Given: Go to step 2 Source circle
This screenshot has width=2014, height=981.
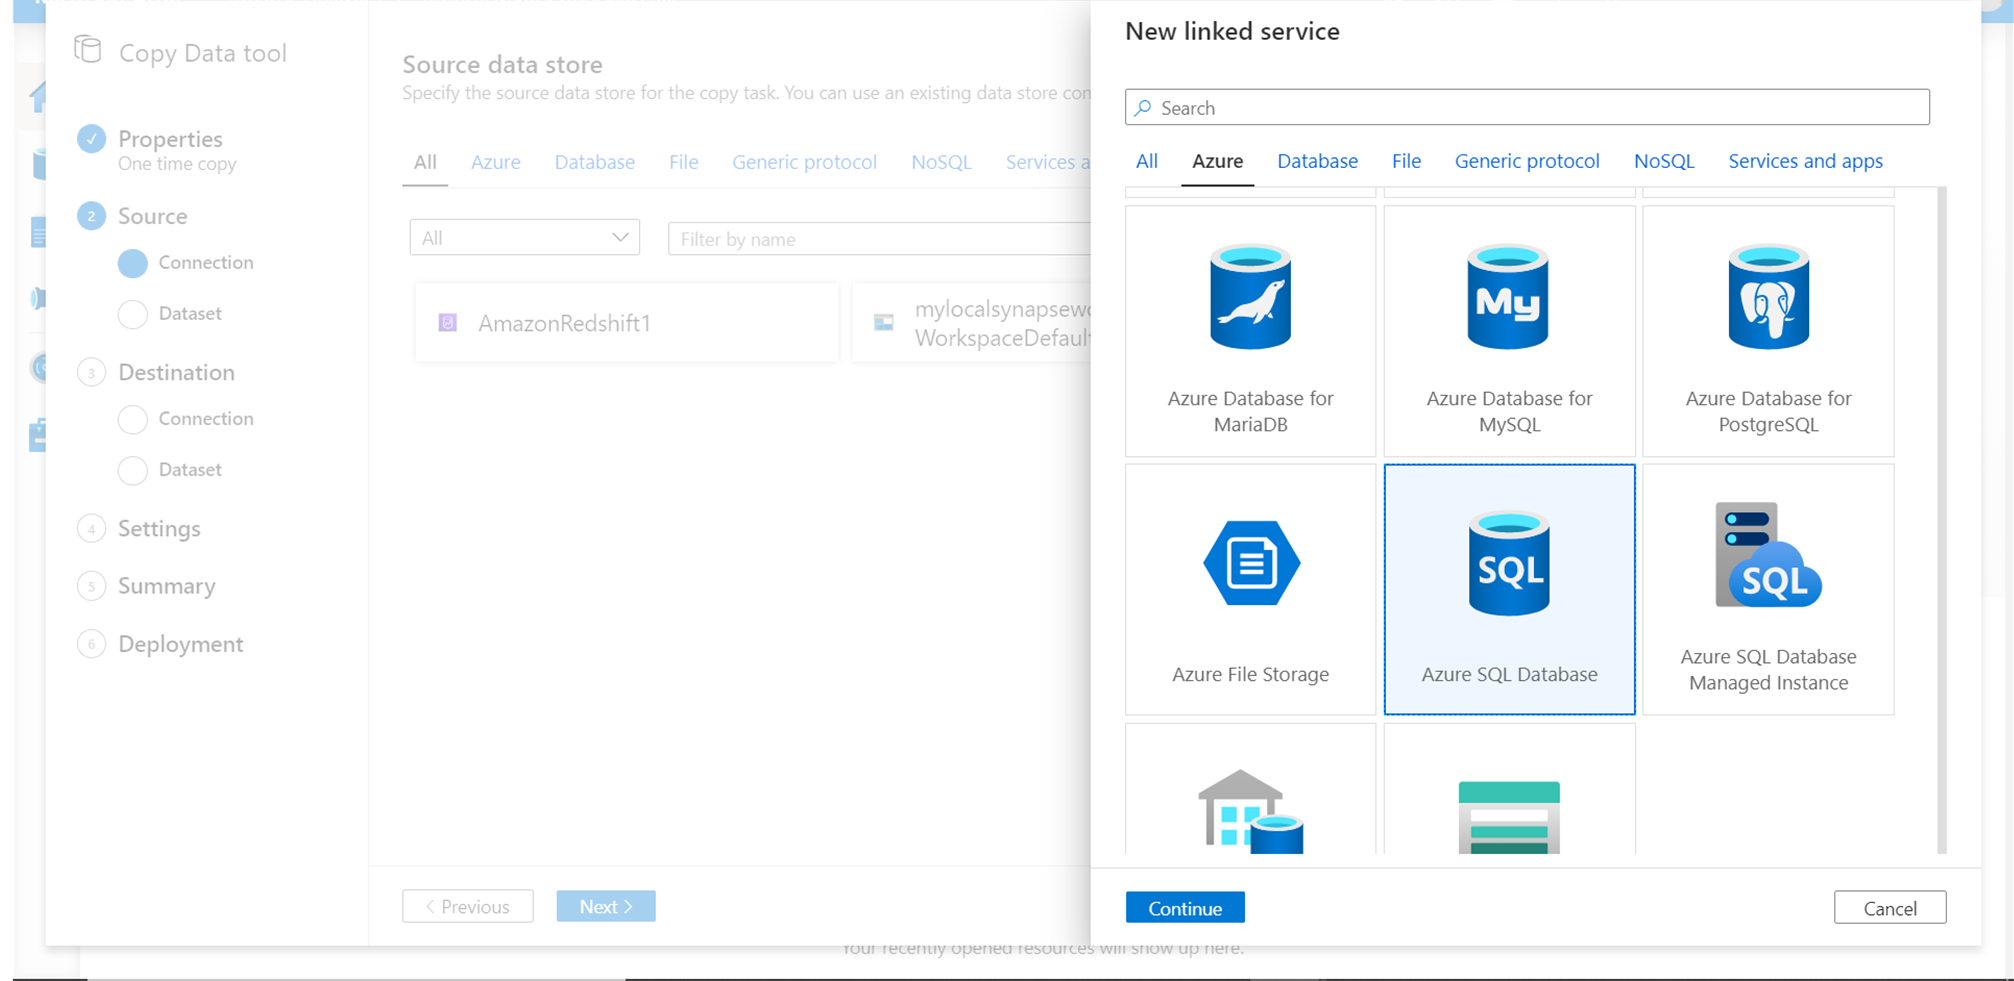Looking at the screenshot, I should [x=92, y=216].
